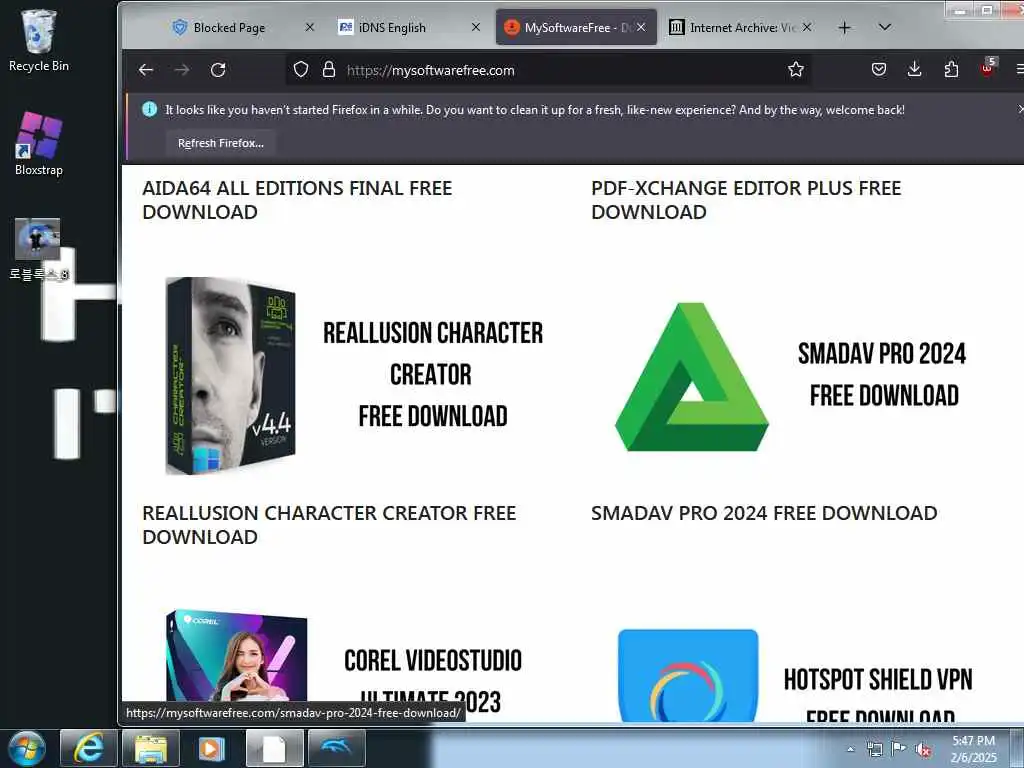Open the extensions puzzle icon

pos(952,69)
